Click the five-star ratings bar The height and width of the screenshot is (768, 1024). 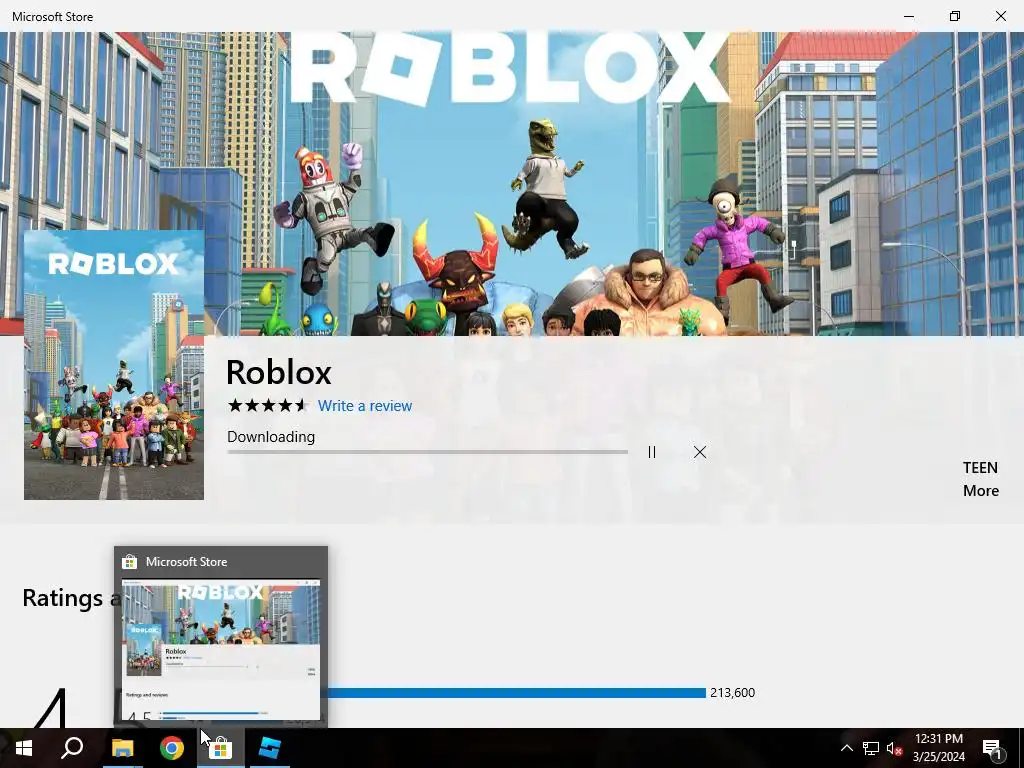pyautogui.click(x=517, y=693)
